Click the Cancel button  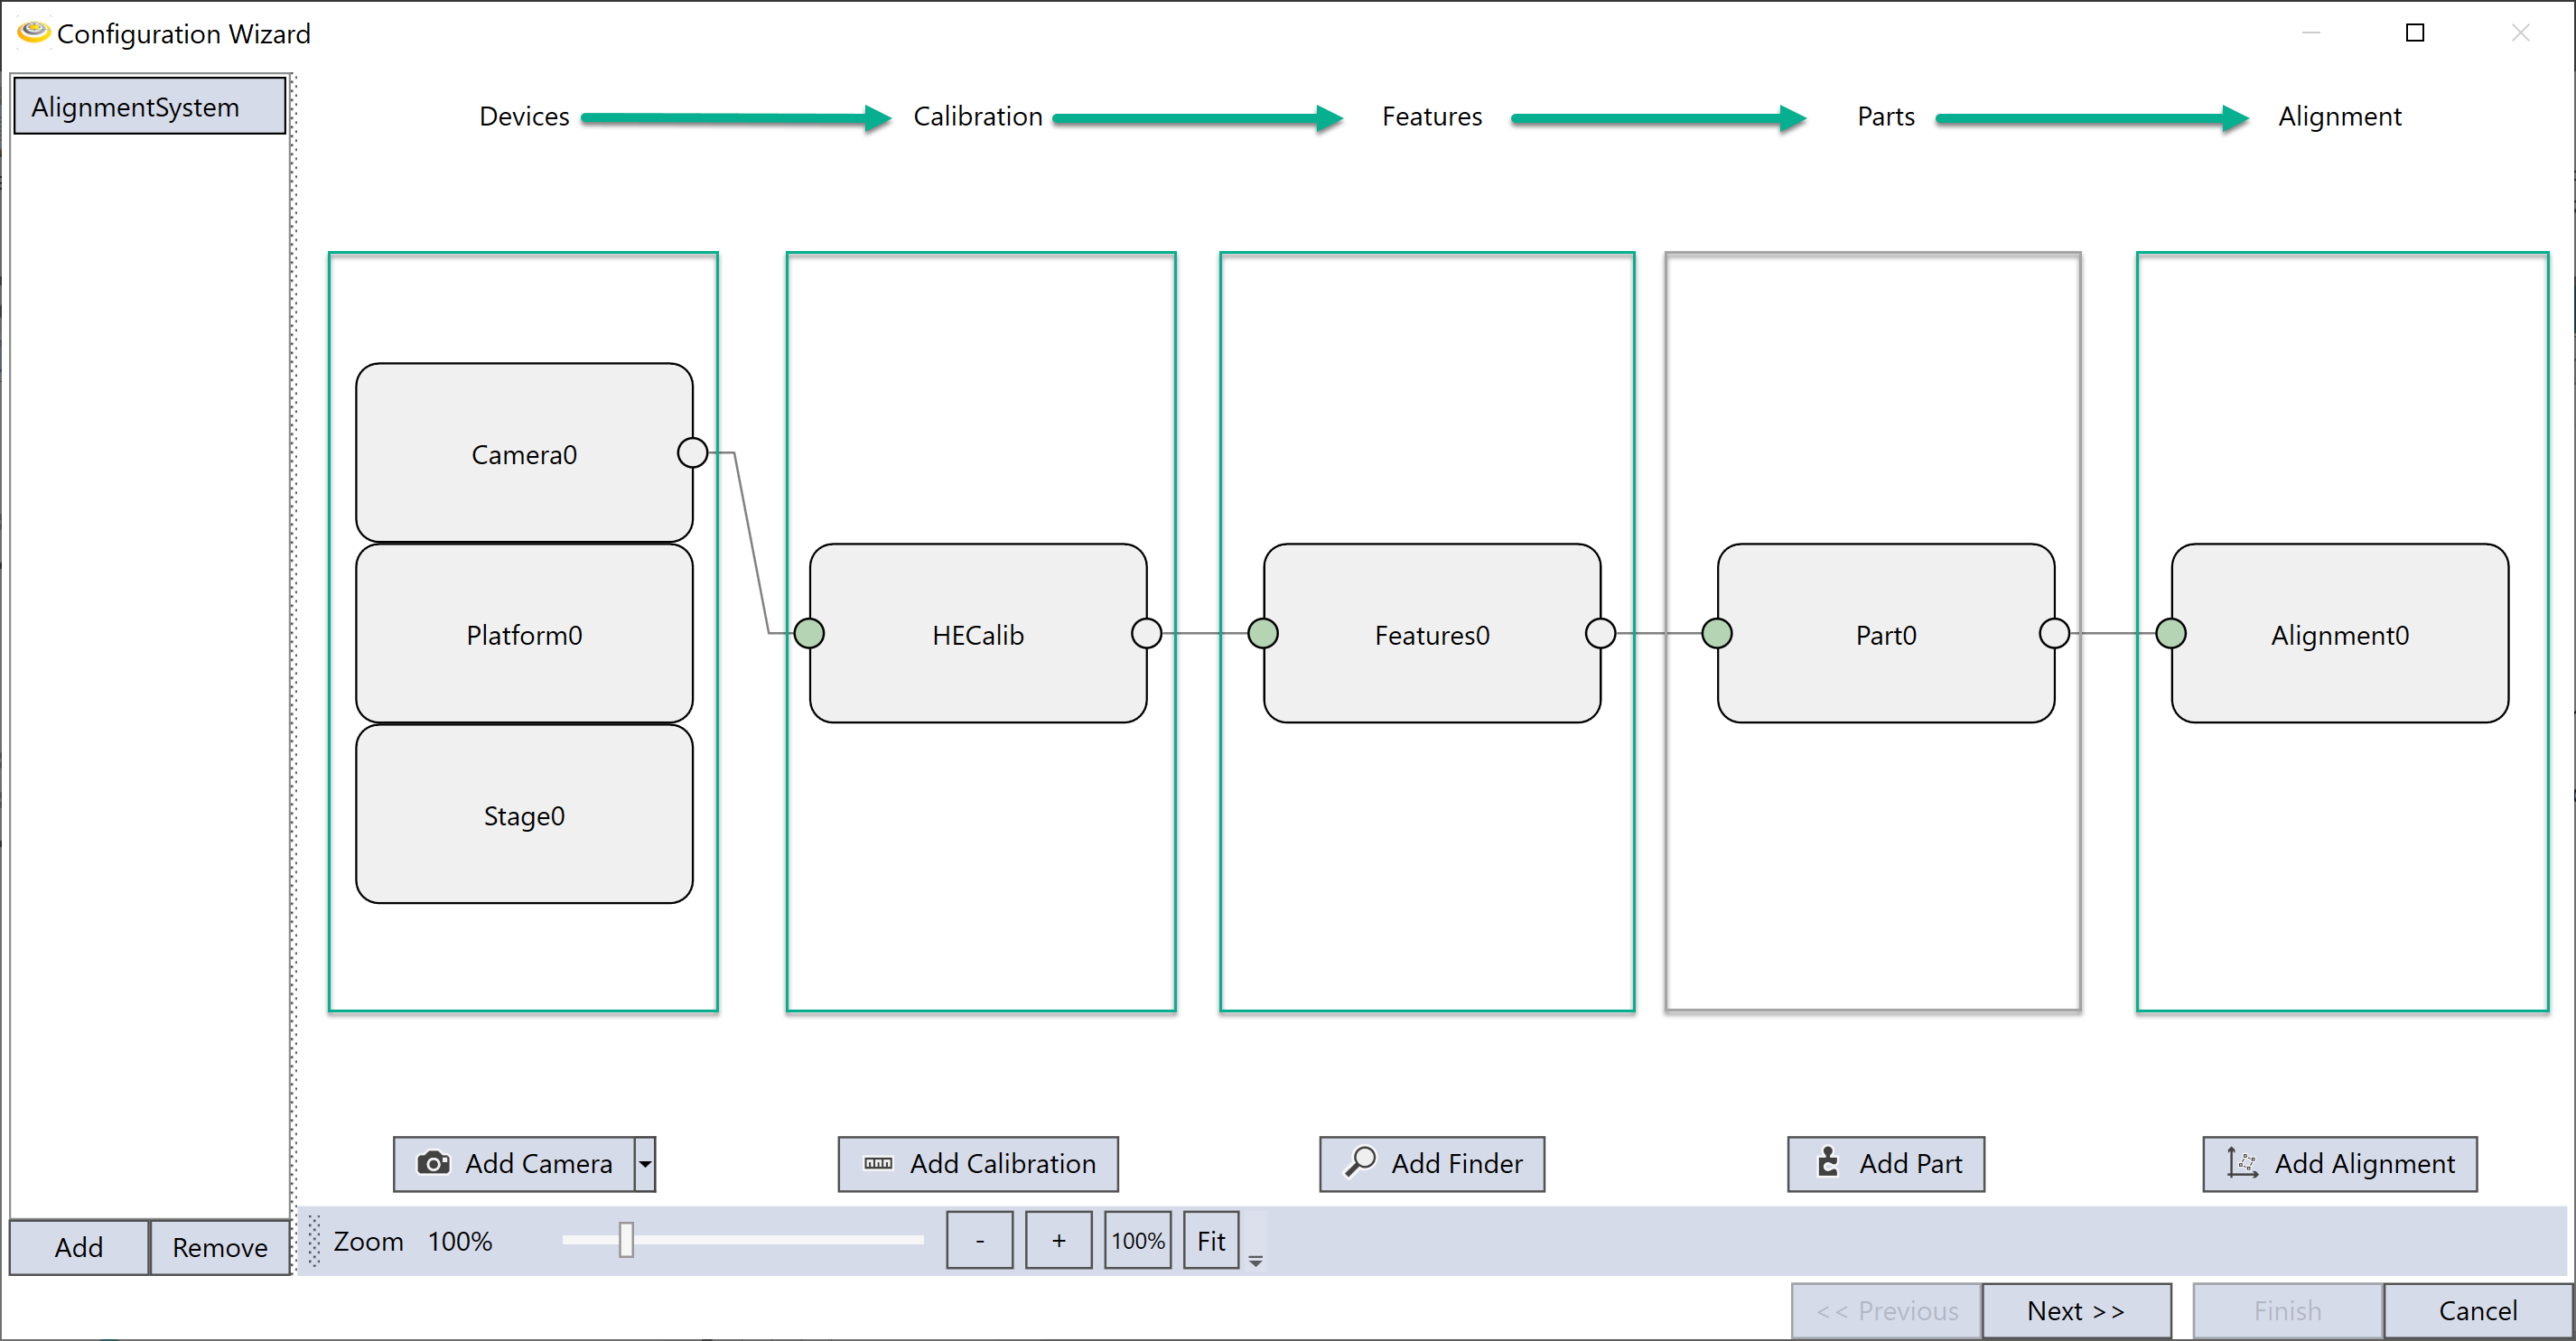click(2477, 1310)
